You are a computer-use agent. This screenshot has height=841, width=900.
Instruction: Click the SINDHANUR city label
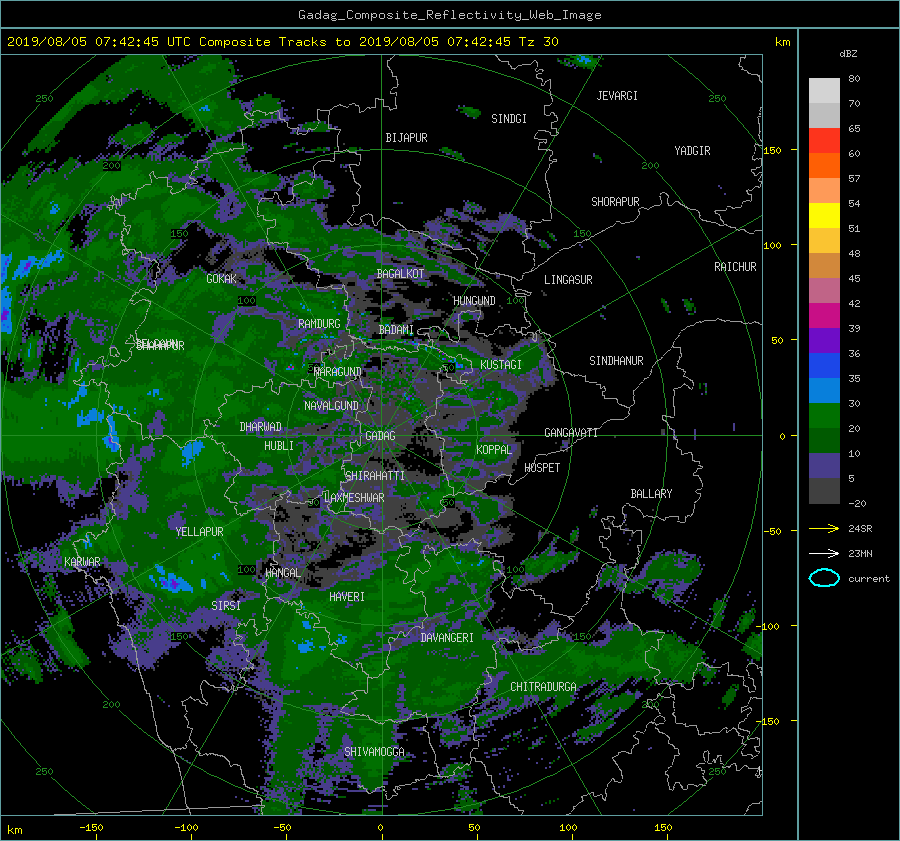[616, 361]
